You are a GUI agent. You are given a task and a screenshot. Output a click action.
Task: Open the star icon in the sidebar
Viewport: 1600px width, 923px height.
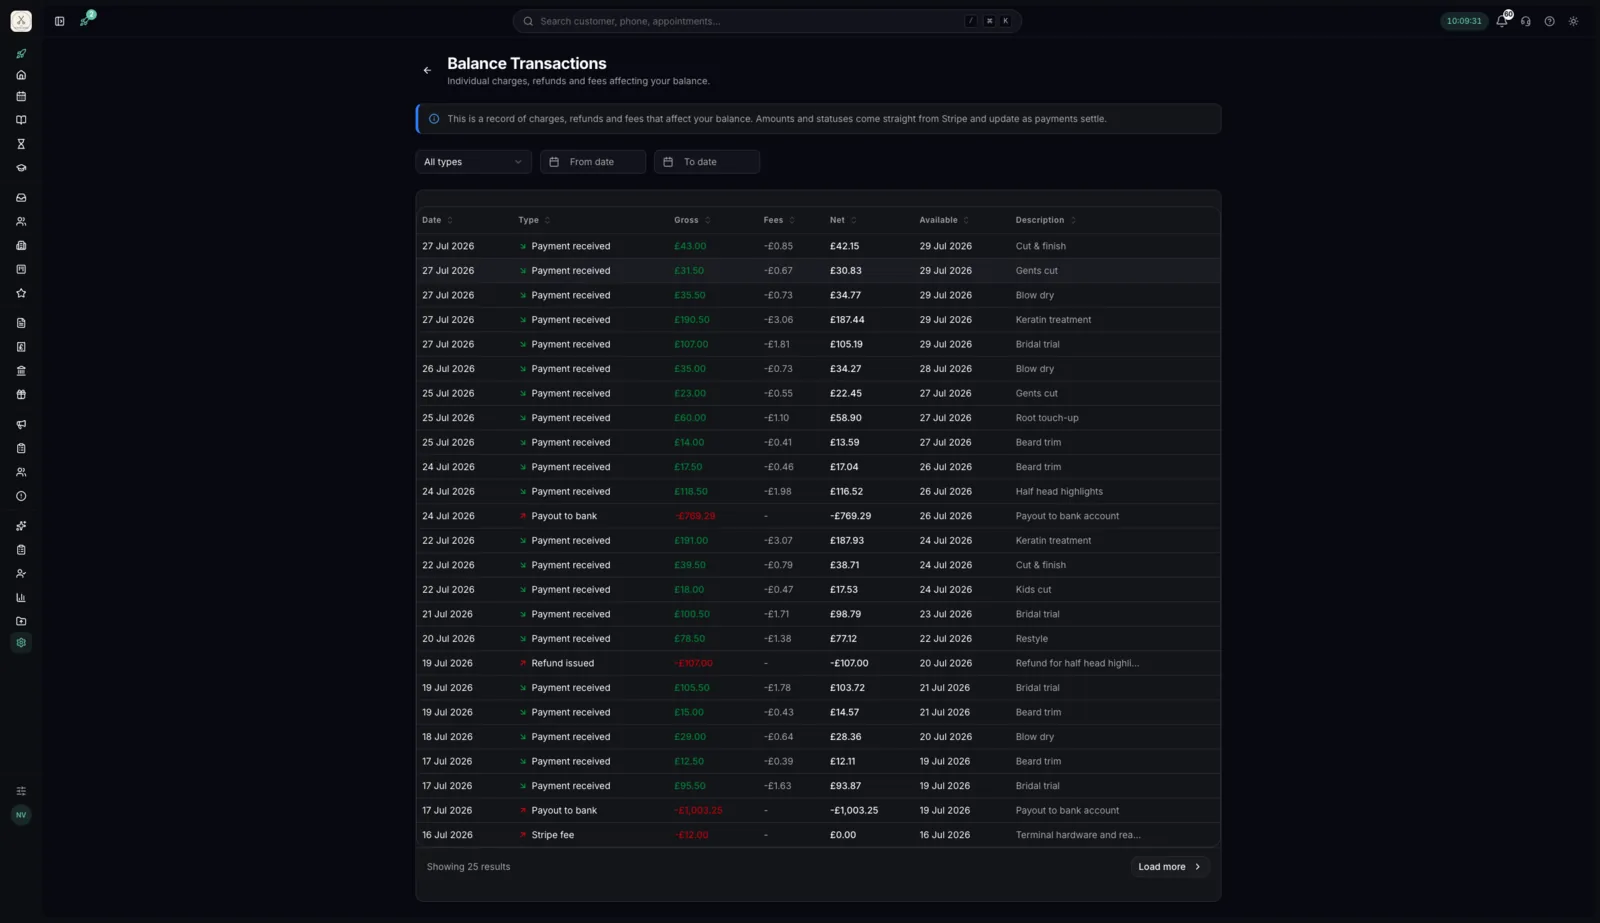click(x=21, y=293)
